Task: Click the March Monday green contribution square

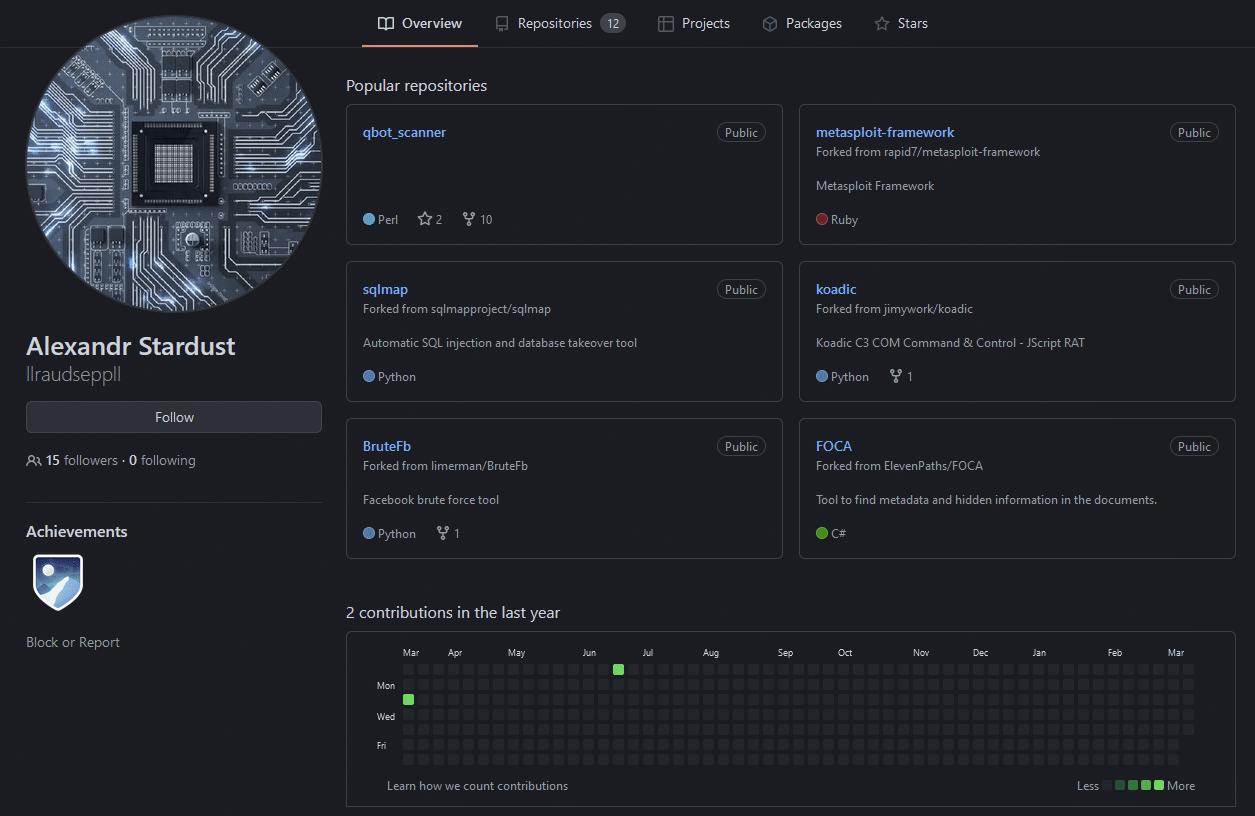Action: 408,699
